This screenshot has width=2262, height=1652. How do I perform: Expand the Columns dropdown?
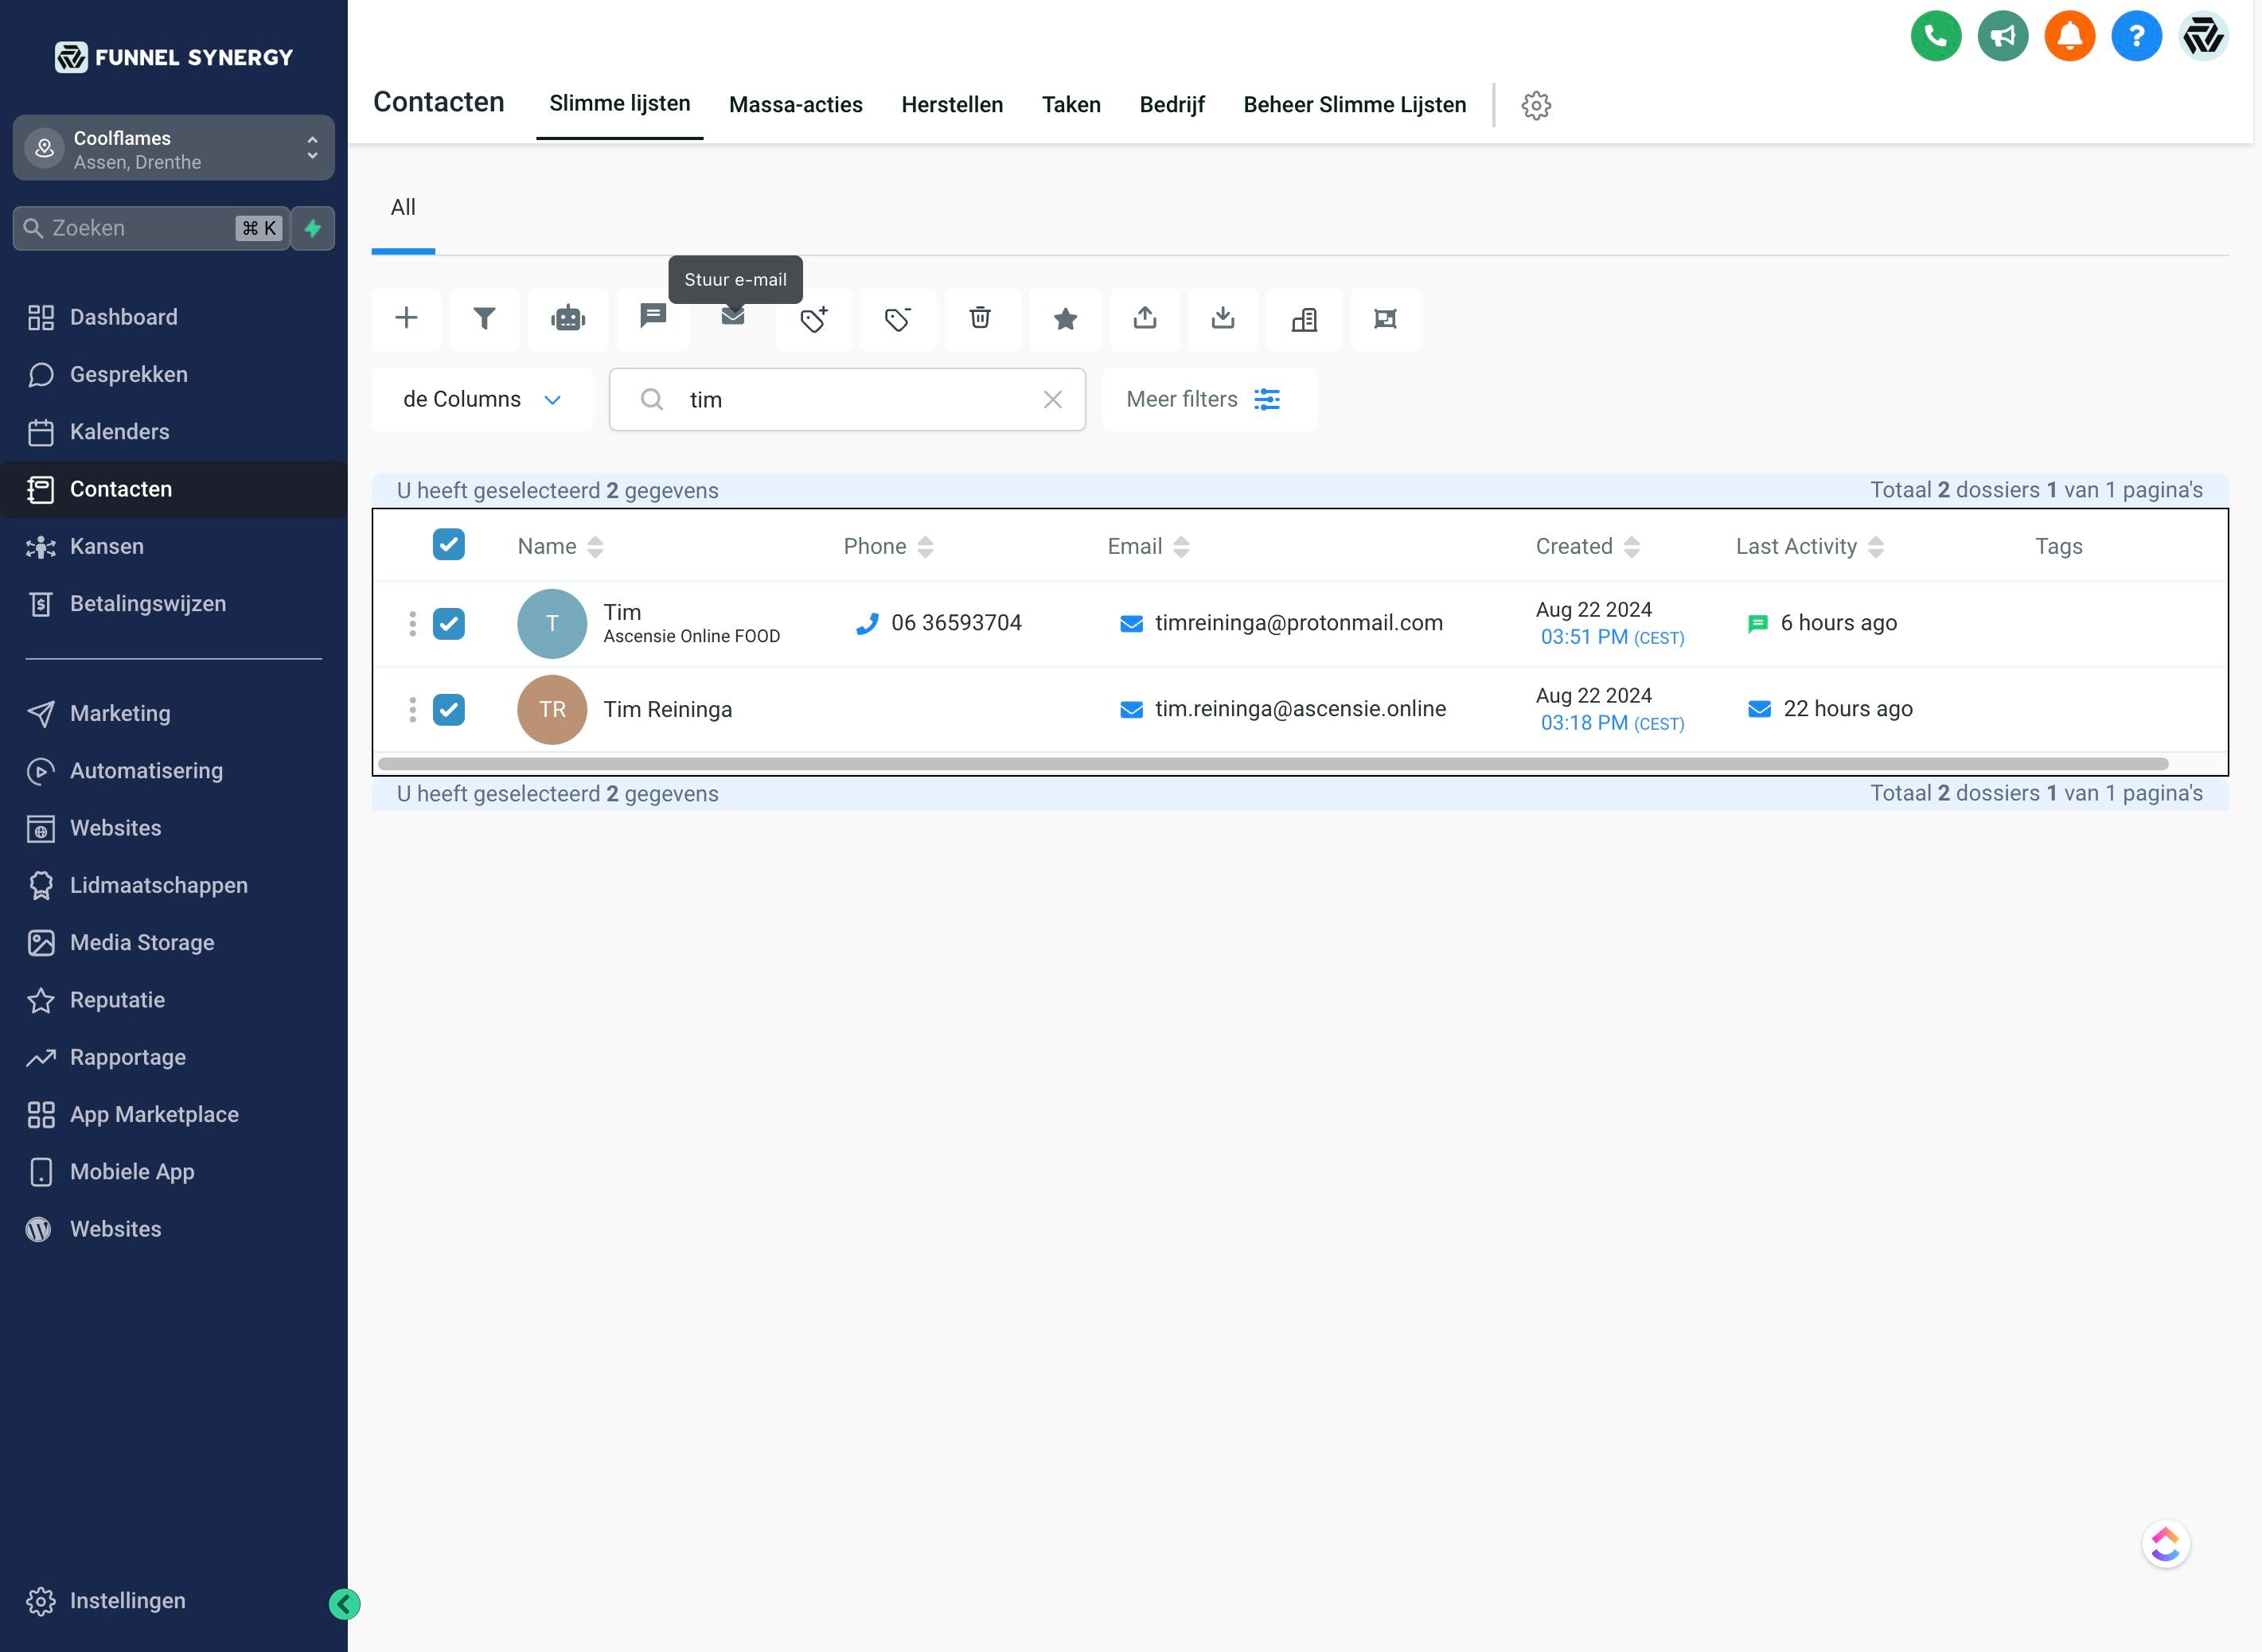(482, 400)
